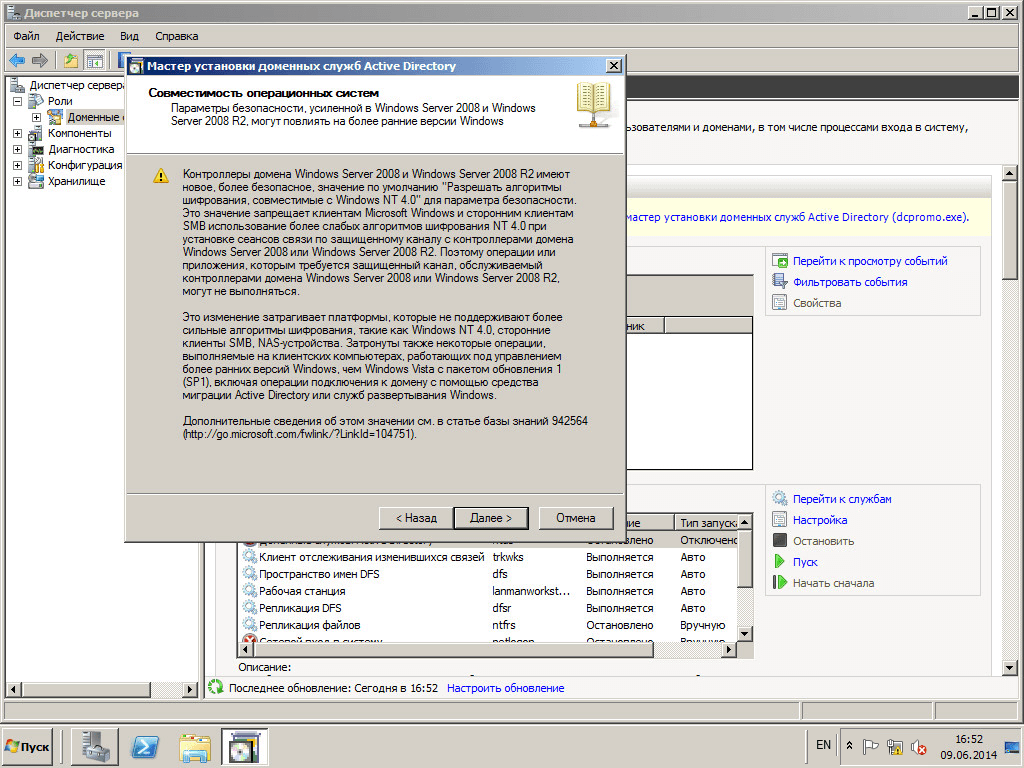The height and width of the screenshot is (768, 1024).
Task: Click the back arrow in the toolbar
Action: [17, 60]
